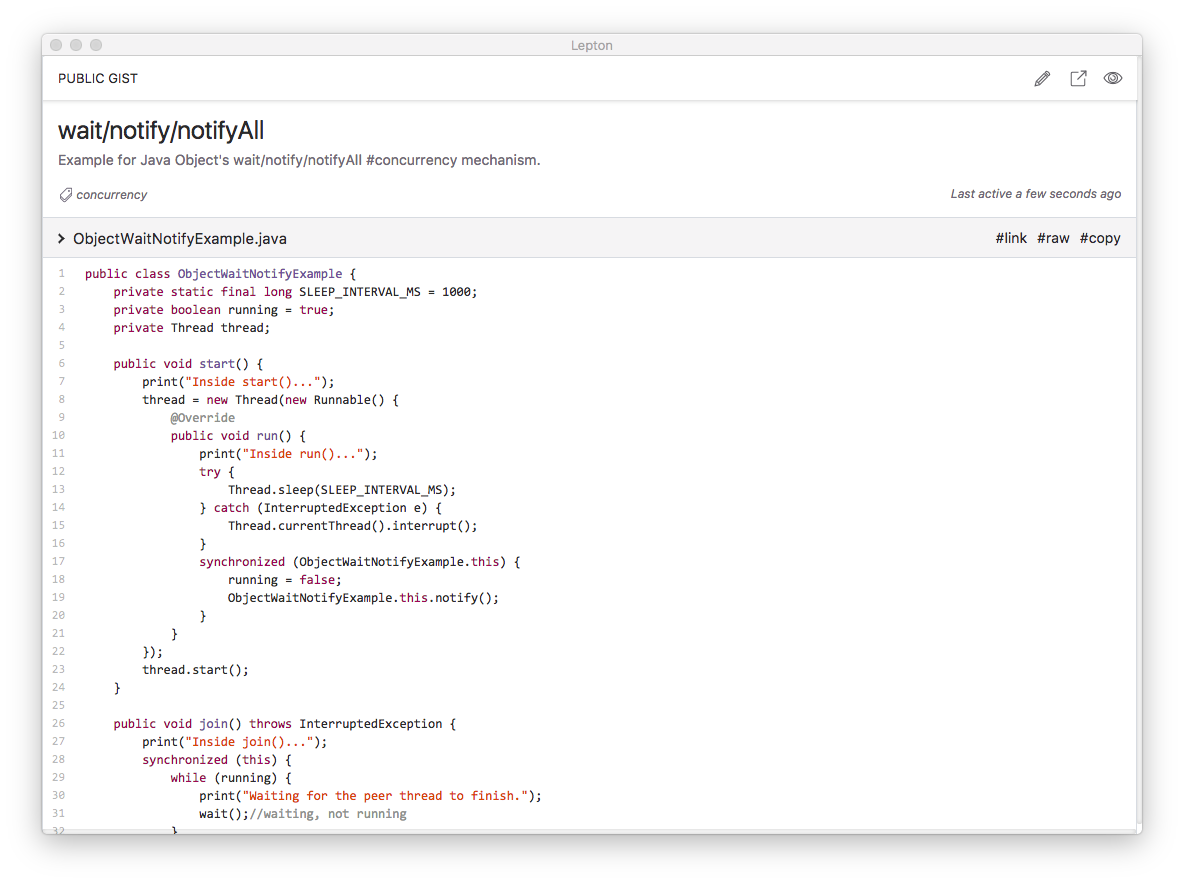
Task: Click the 'public void start() {' line
Action: pyautogui.click(x=188, y=364)
